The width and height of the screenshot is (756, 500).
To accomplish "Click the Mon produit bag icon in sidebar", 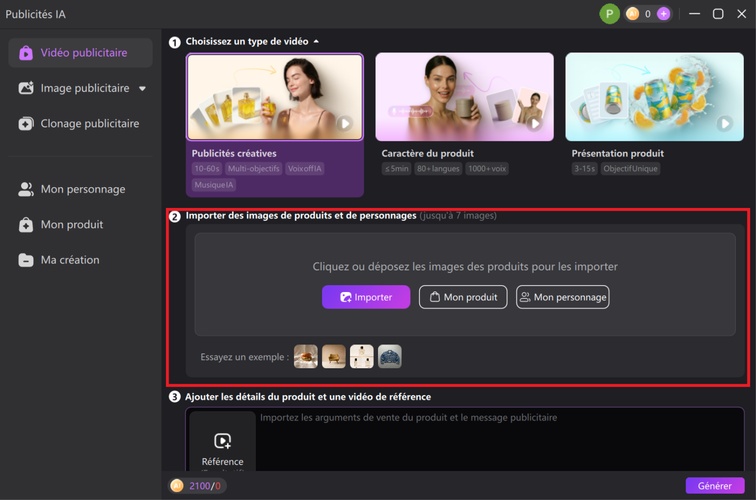I will coord(26,224).
